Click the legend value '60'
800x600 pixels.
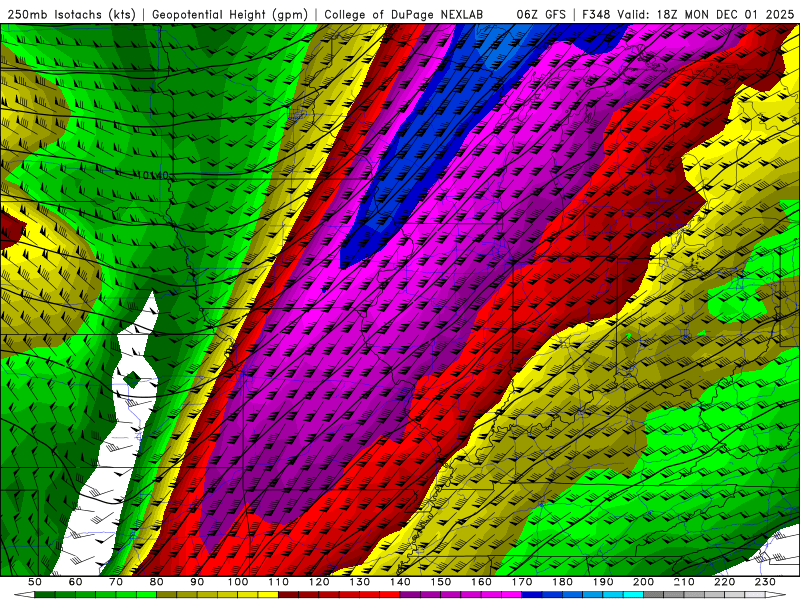[75, 582]
